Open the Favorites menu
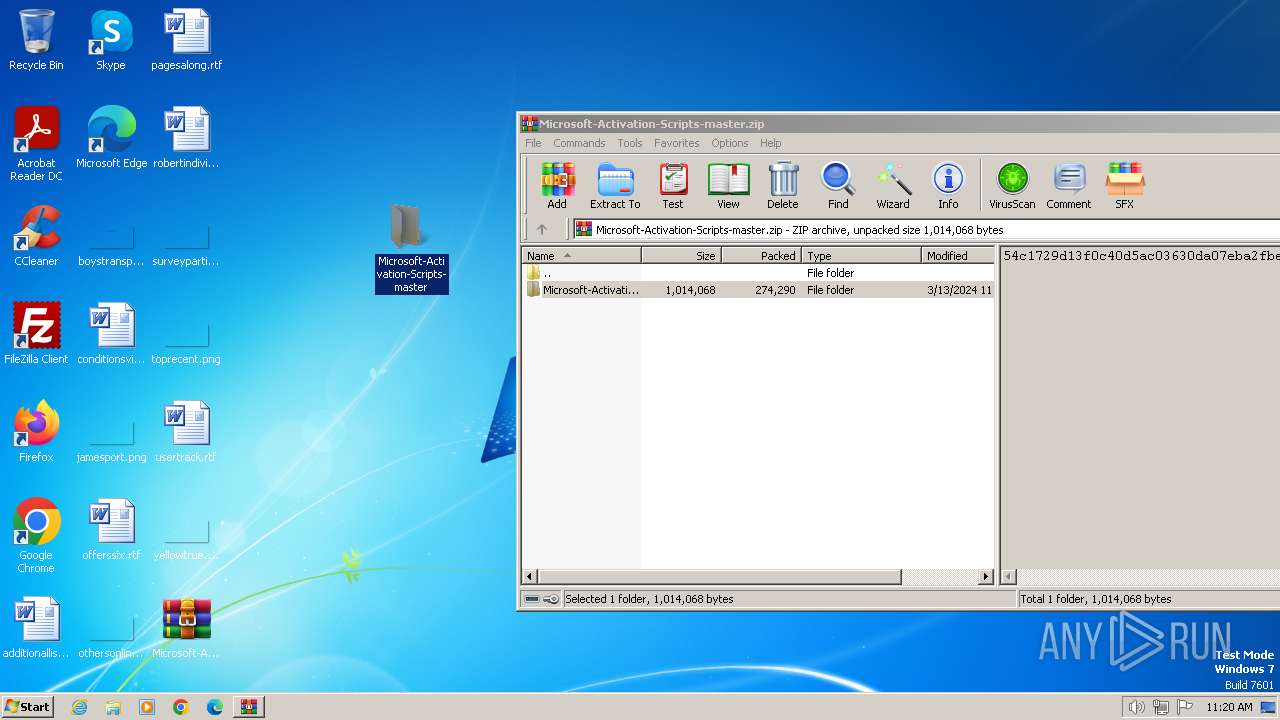This screenshot has width=1280, height=720. pos(677,143)
